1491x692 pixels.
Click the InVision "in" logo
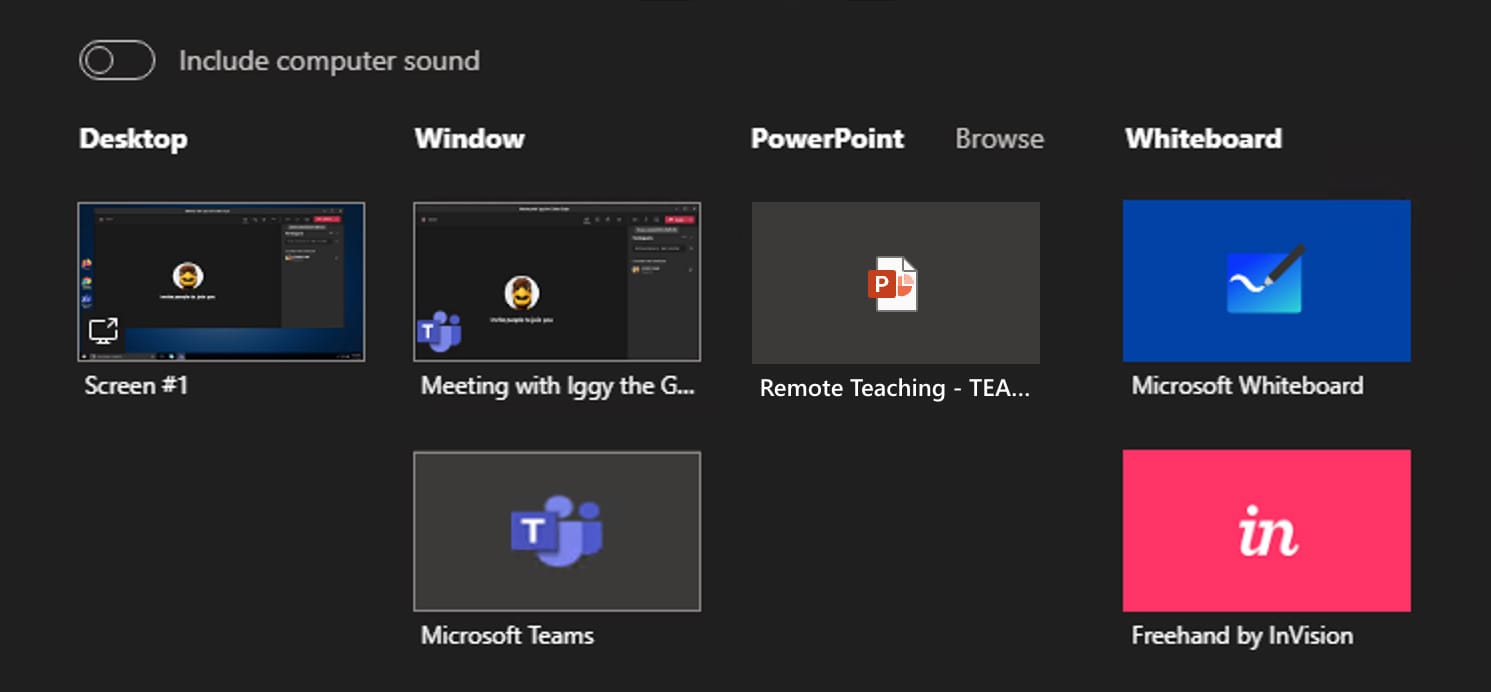tap(1267, 531)
